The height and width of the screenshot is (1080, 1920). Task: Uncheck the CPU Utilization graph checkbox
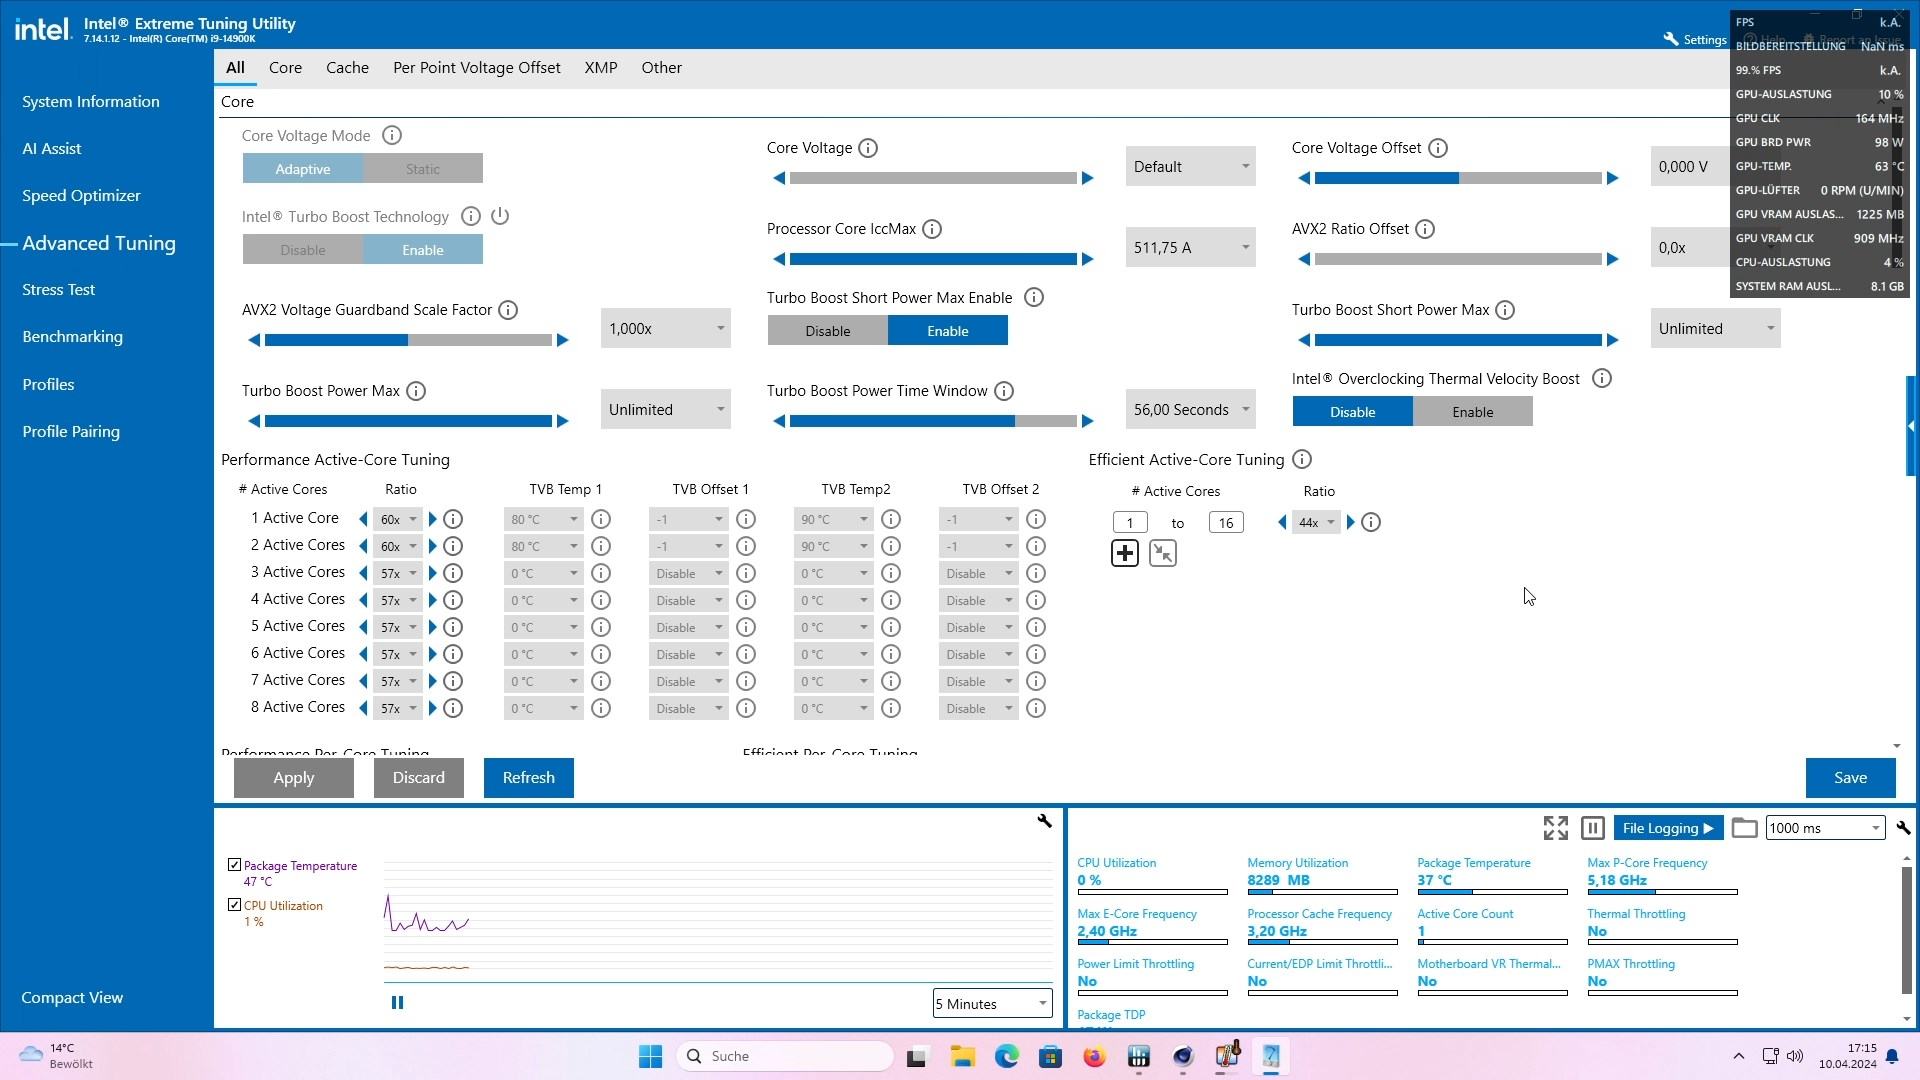(x=235, y=905)
